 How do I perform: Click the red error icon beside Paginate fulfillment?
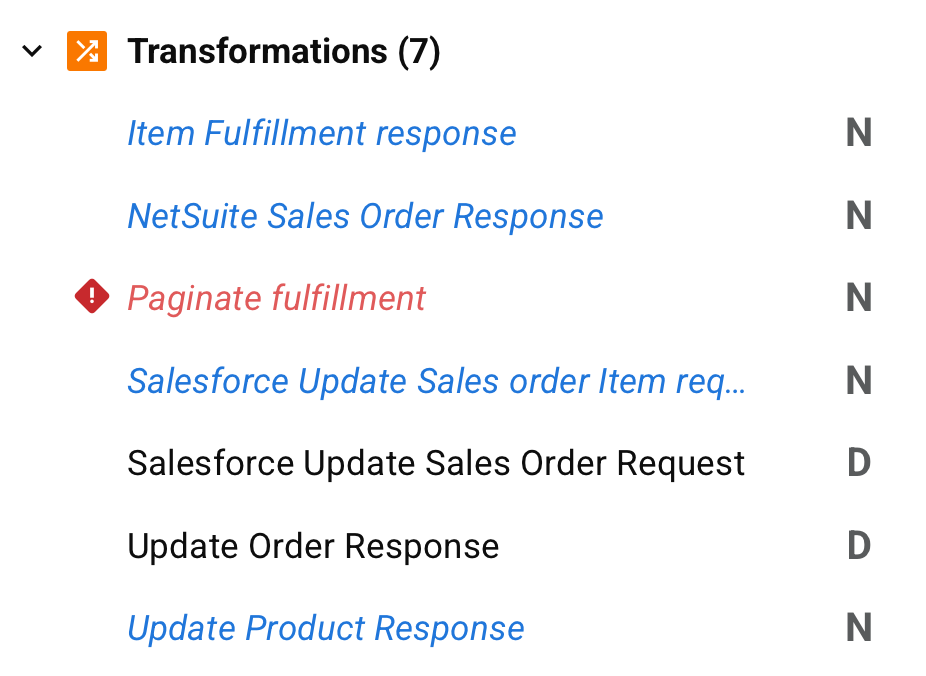point(92,297)
